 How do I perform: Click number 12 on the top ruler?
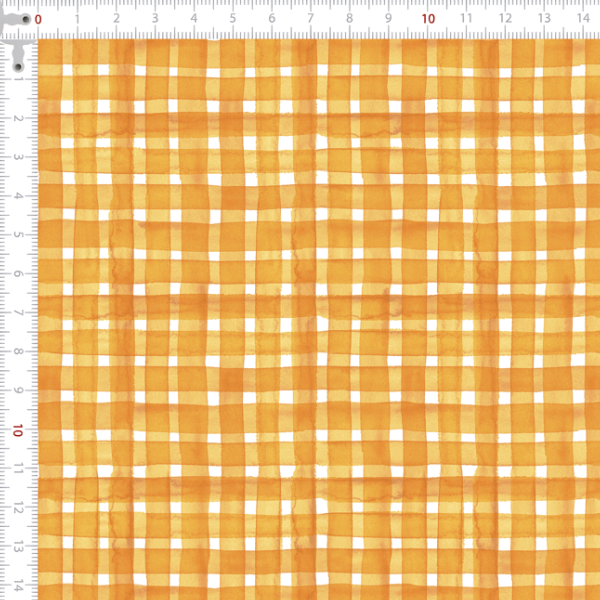(x=505, y=18)
